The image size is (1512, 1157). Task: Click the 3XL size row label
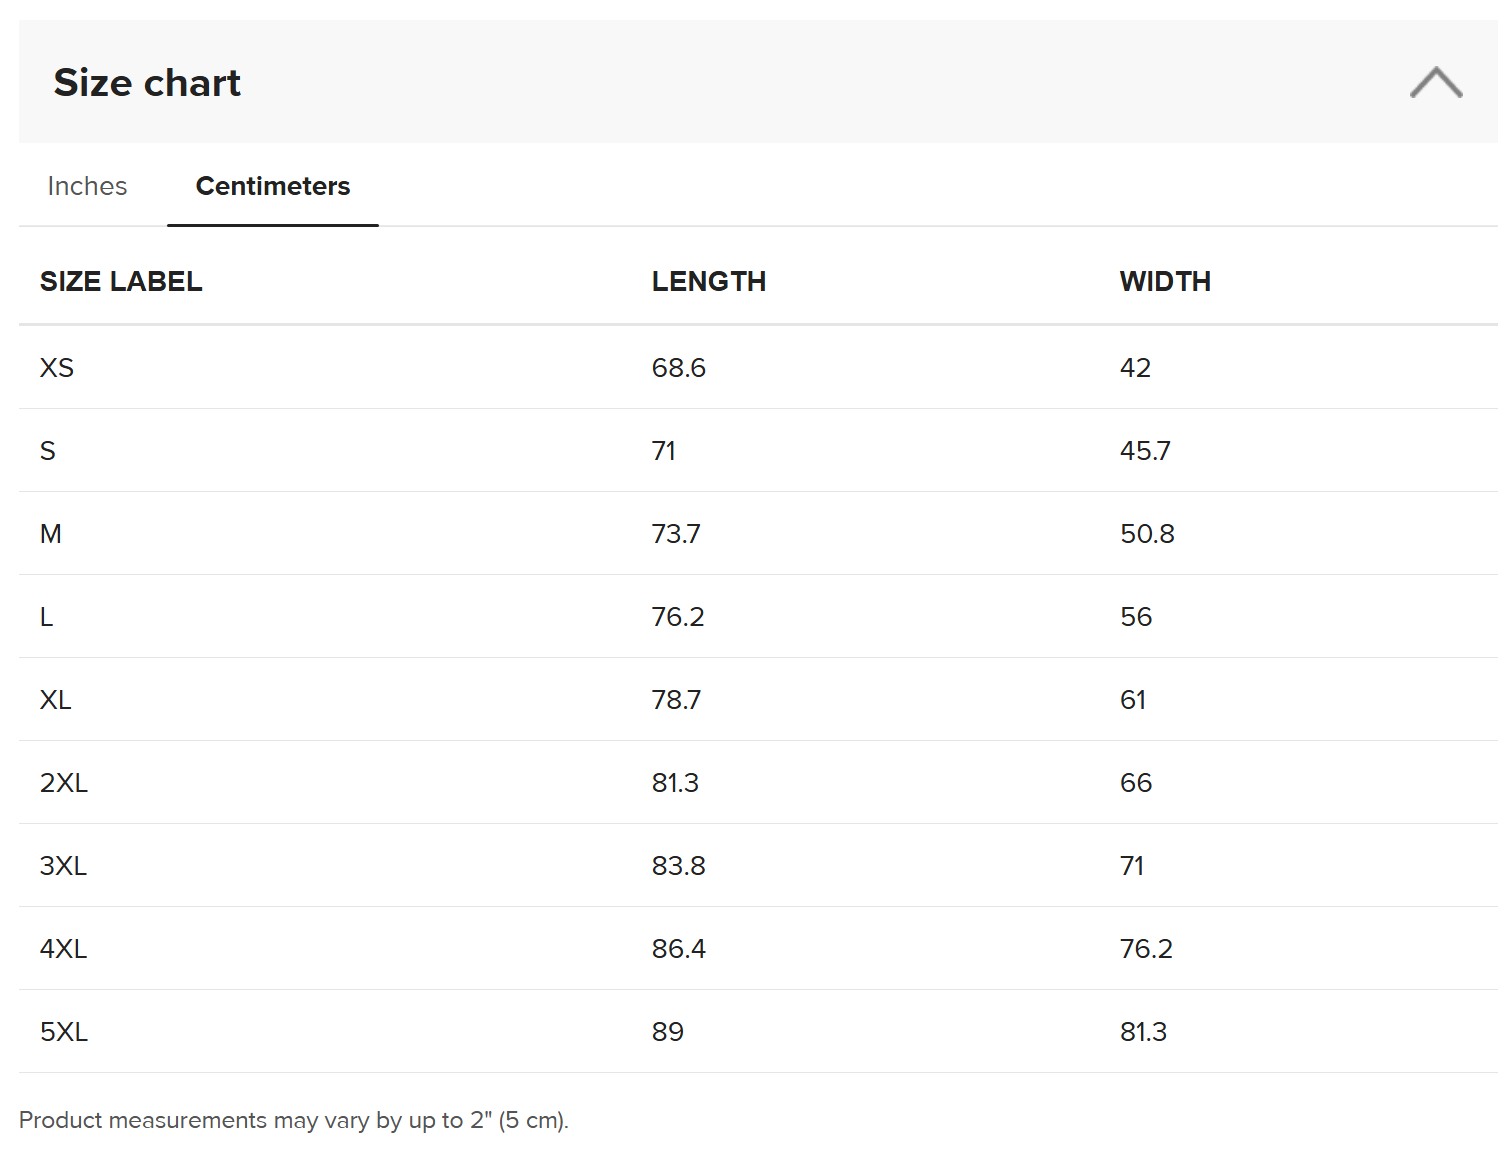[64, 866]
